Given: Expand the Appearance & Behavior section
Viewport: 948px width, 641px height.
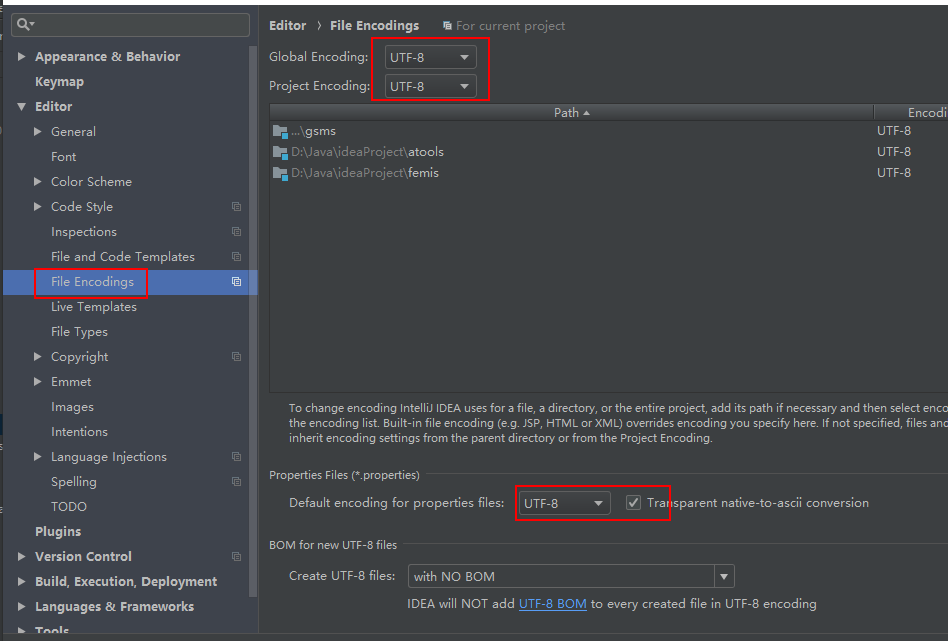Looking at the screenshot, I should coord(22,56).
